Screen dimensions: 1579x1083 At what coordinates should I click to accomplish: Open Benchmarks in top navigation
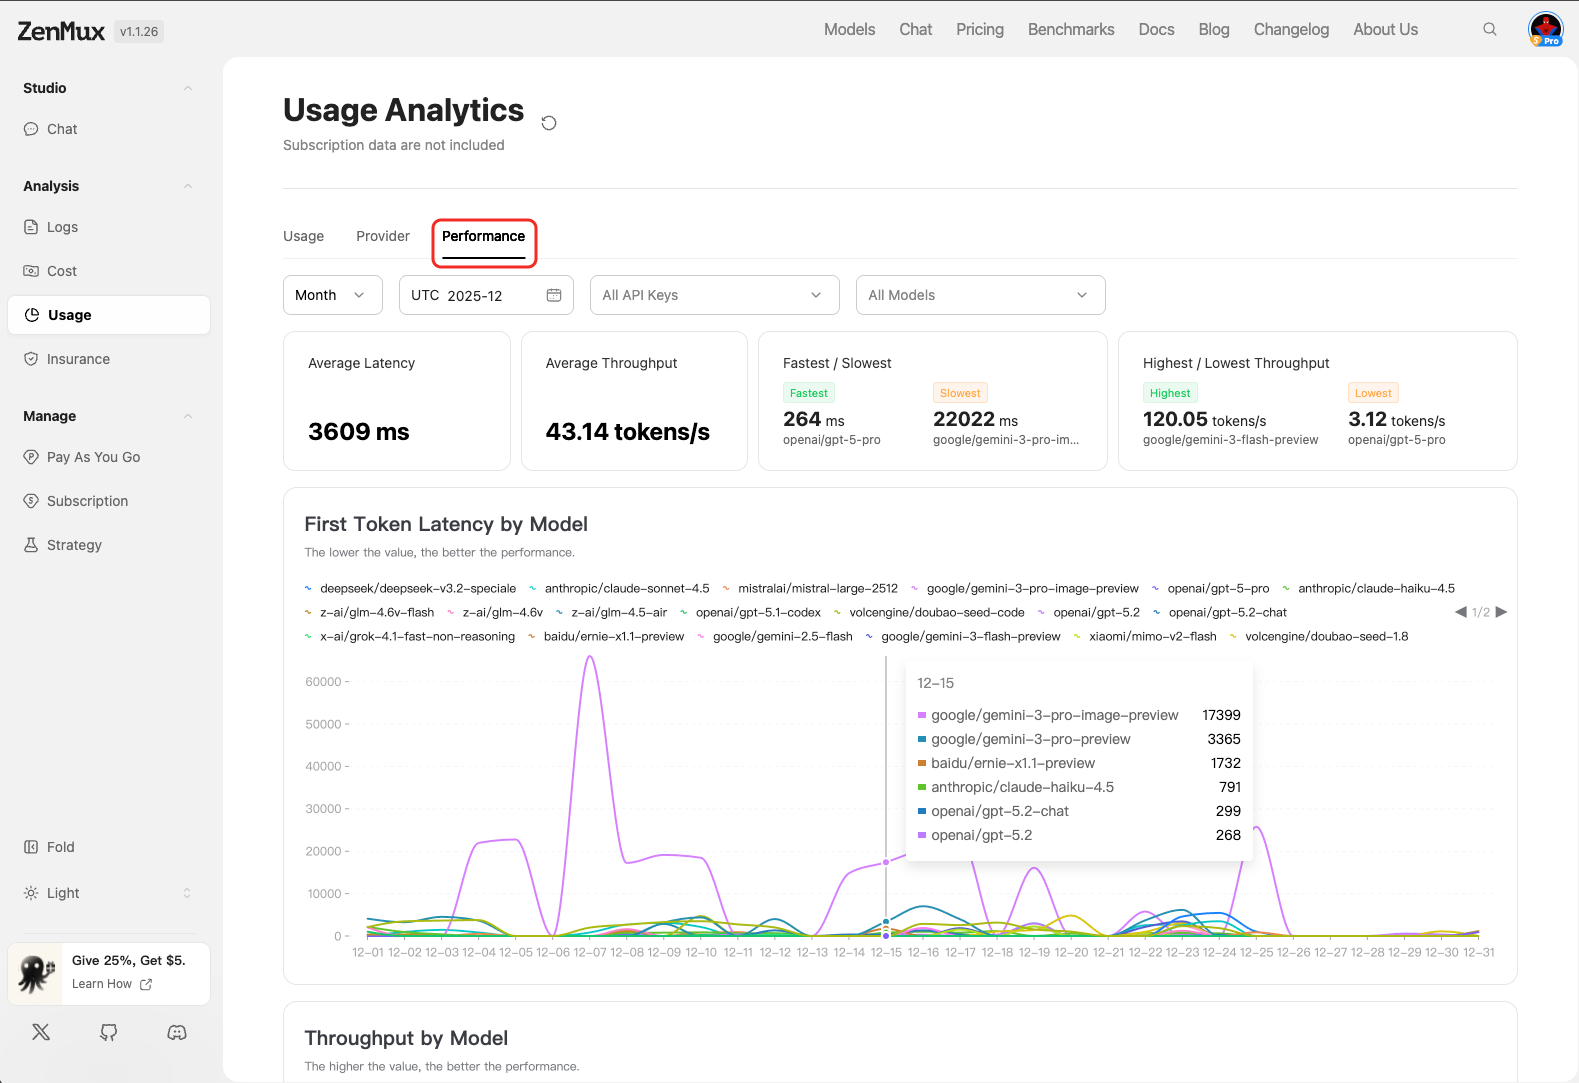[1070, 30]
